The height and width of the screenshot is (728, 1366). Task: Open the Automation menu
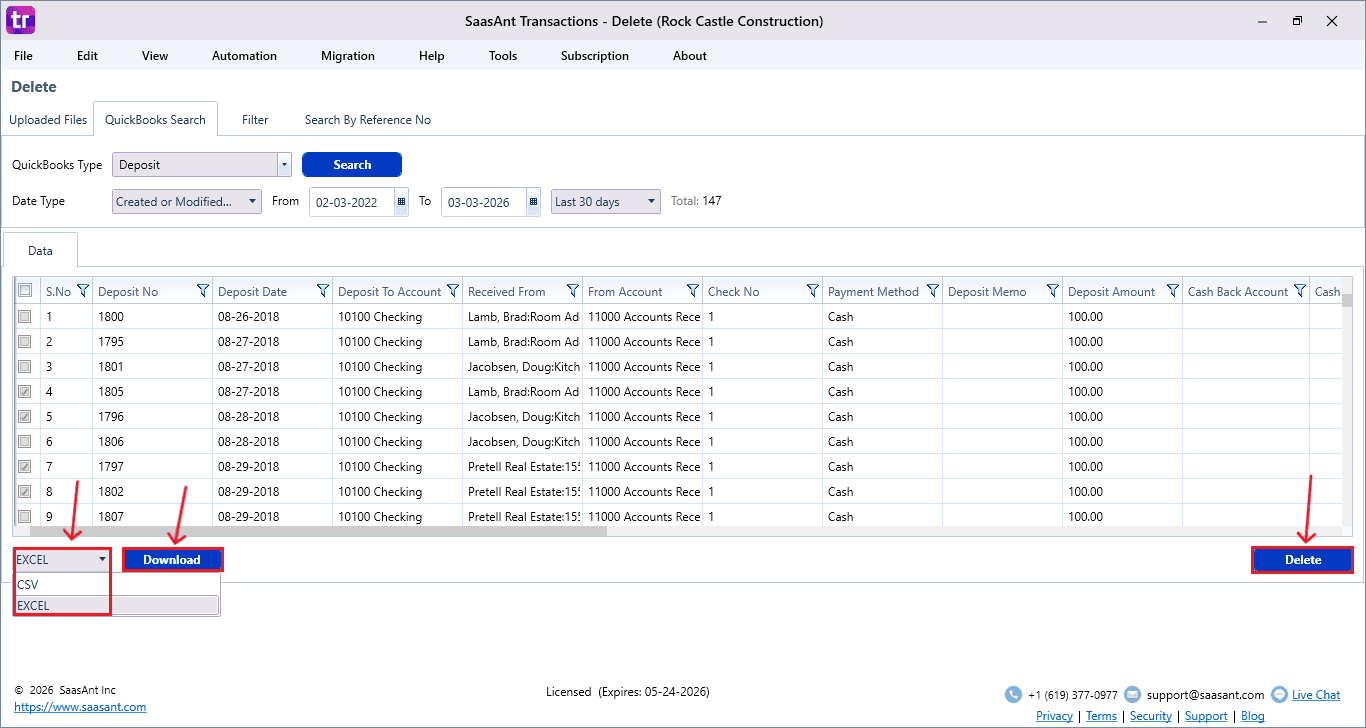(x=244, y=56)
